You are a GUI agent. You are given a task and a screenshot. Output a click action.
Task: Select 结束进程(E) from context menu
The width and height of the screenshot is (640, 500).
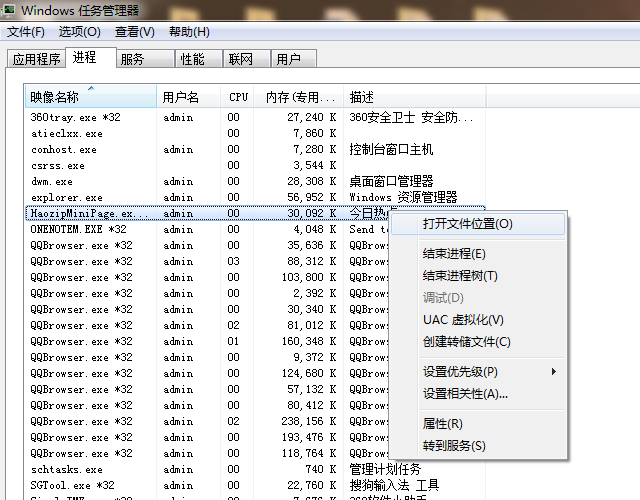click(454, 254)
